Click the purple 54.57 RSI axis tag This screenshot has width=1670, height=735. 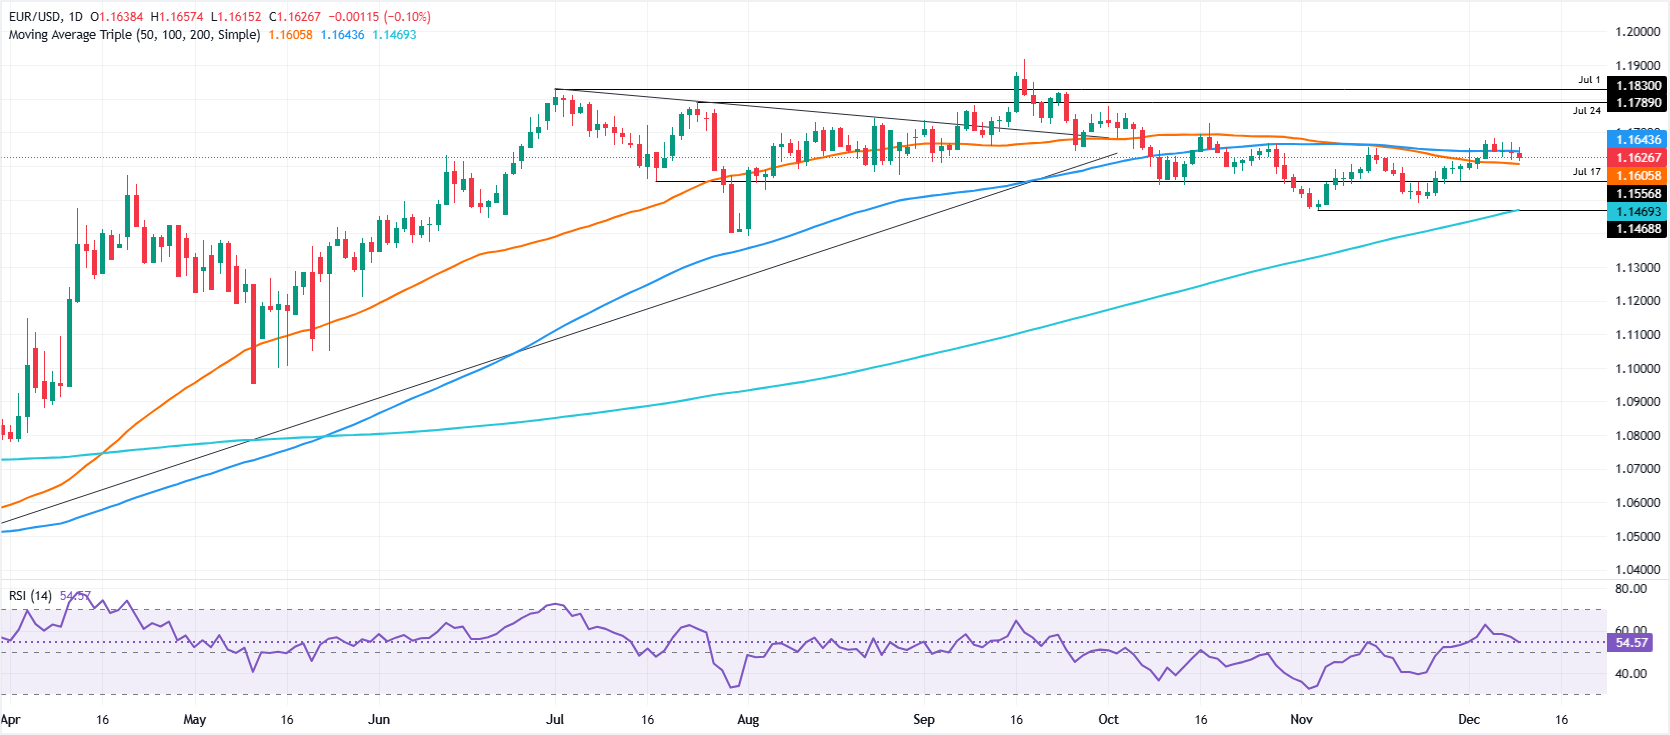1631,643
